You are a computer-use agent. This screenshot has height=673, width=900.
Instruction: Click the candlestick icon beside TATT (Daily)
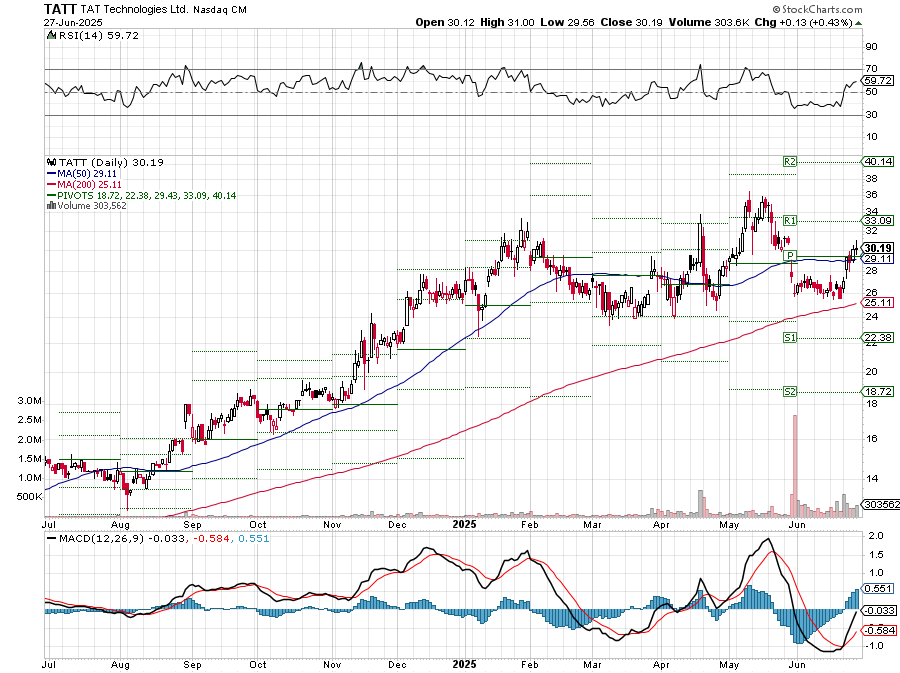coord(52,162)
